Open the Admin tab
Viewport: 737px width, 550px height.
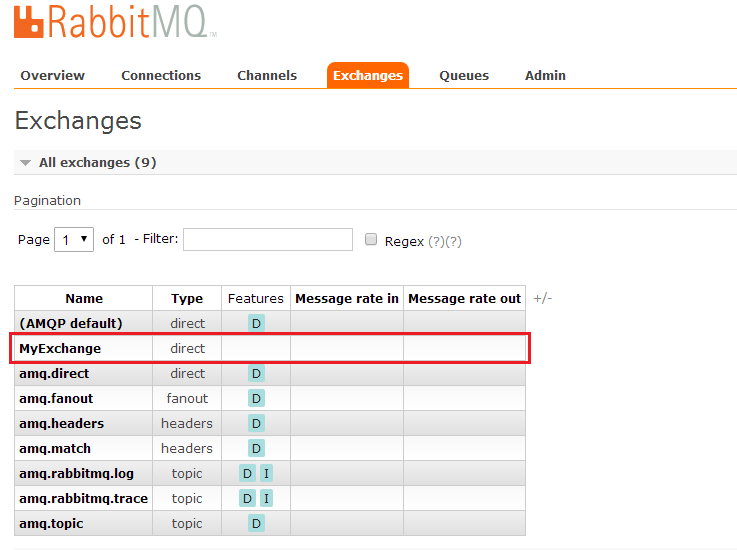pos(545,76)
